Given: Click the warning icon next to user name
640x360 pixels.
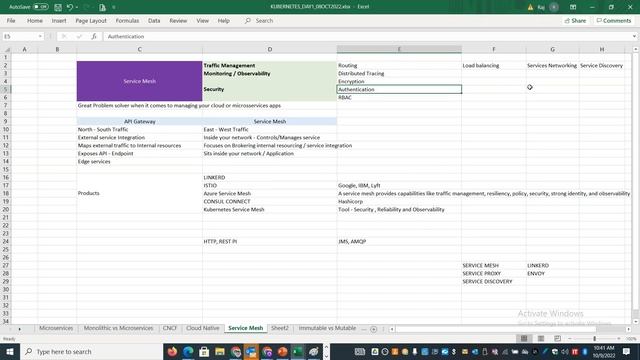Looking at the screenshot, I should point(530,7).
